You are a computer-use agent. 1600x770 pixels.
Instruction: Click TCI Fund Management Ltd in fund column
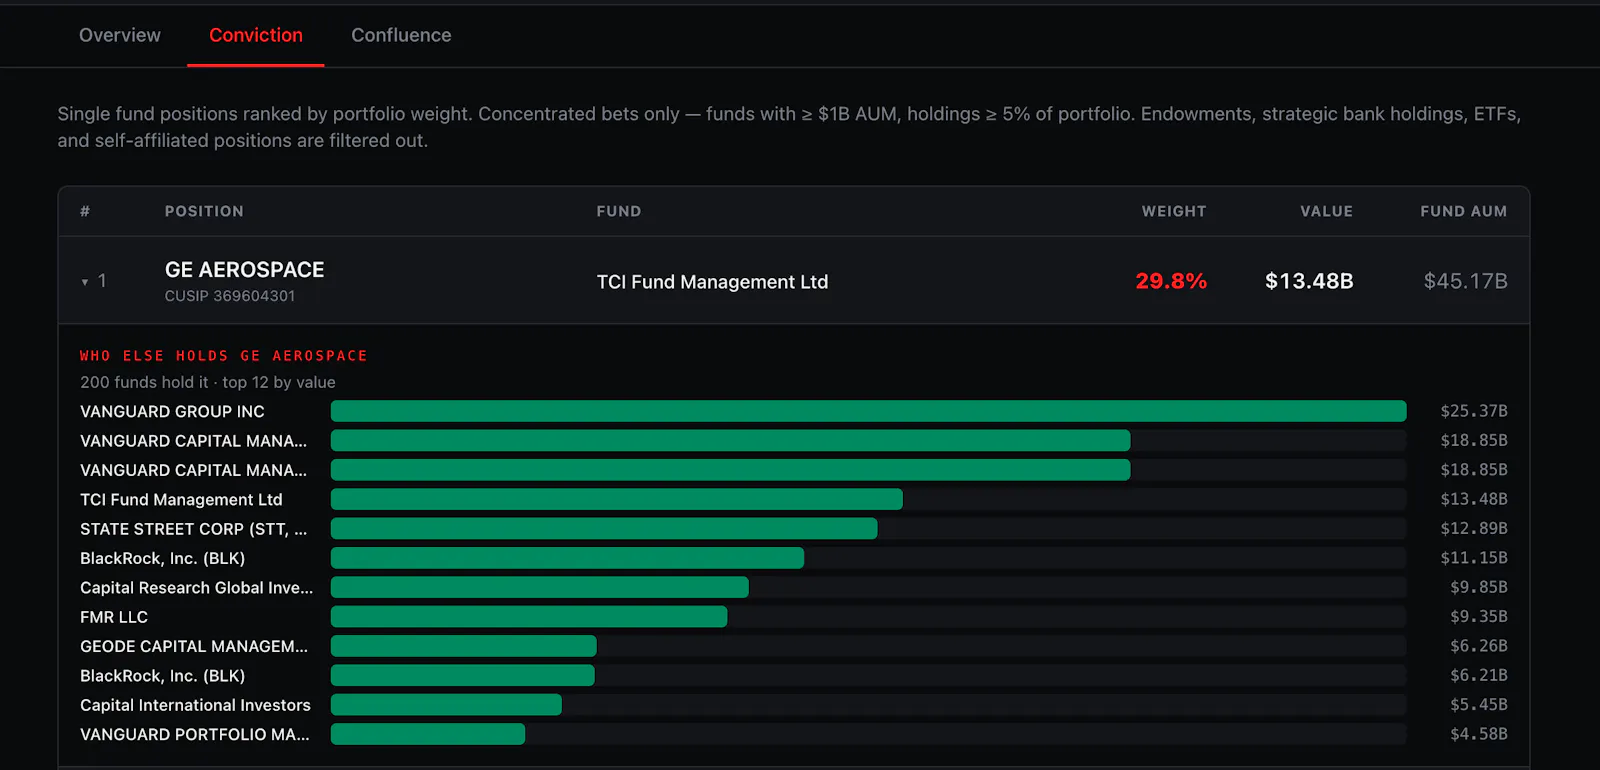712,282
